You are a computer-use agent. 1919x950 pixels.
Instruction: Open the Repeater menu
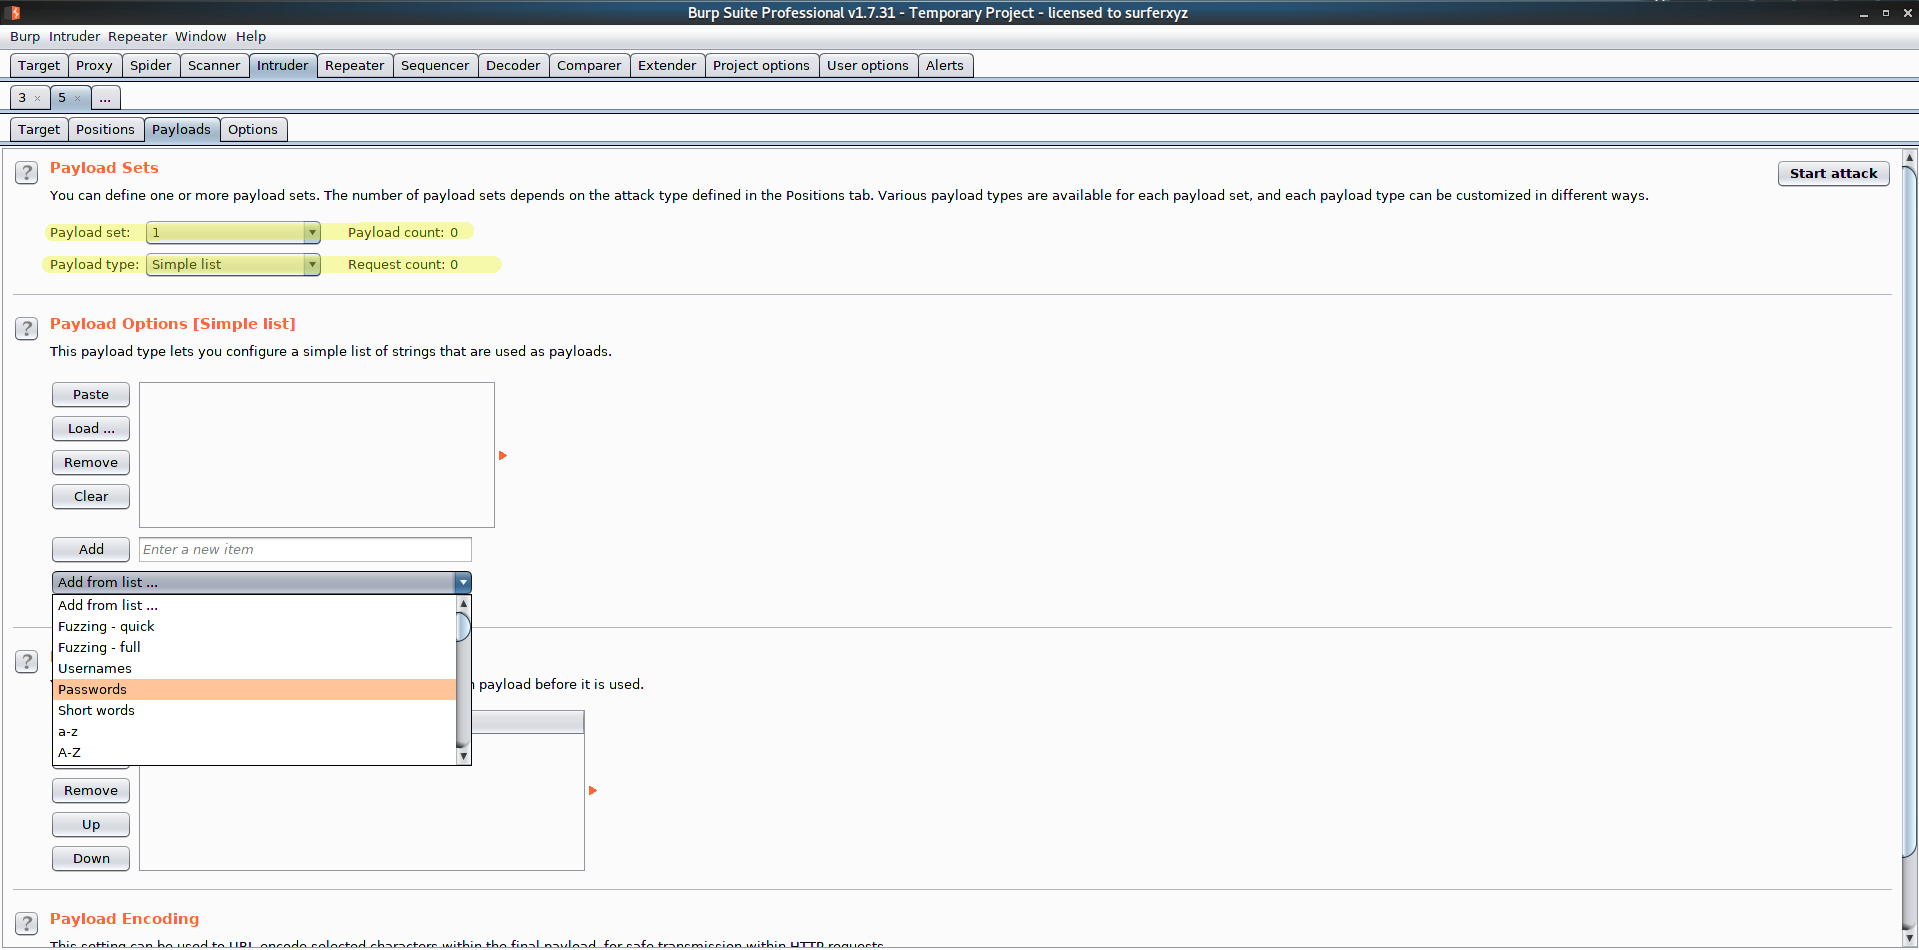[x=137, y=36]
